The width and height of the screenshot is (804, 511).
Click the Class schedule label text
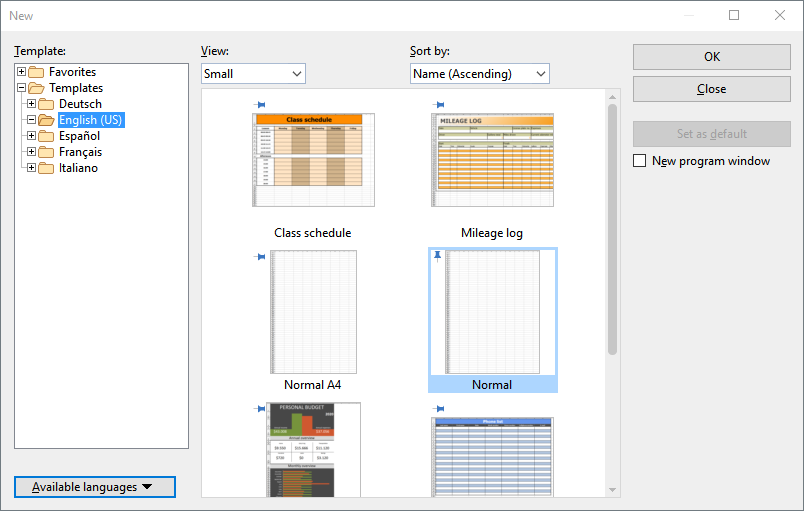(x=313, y=233)
